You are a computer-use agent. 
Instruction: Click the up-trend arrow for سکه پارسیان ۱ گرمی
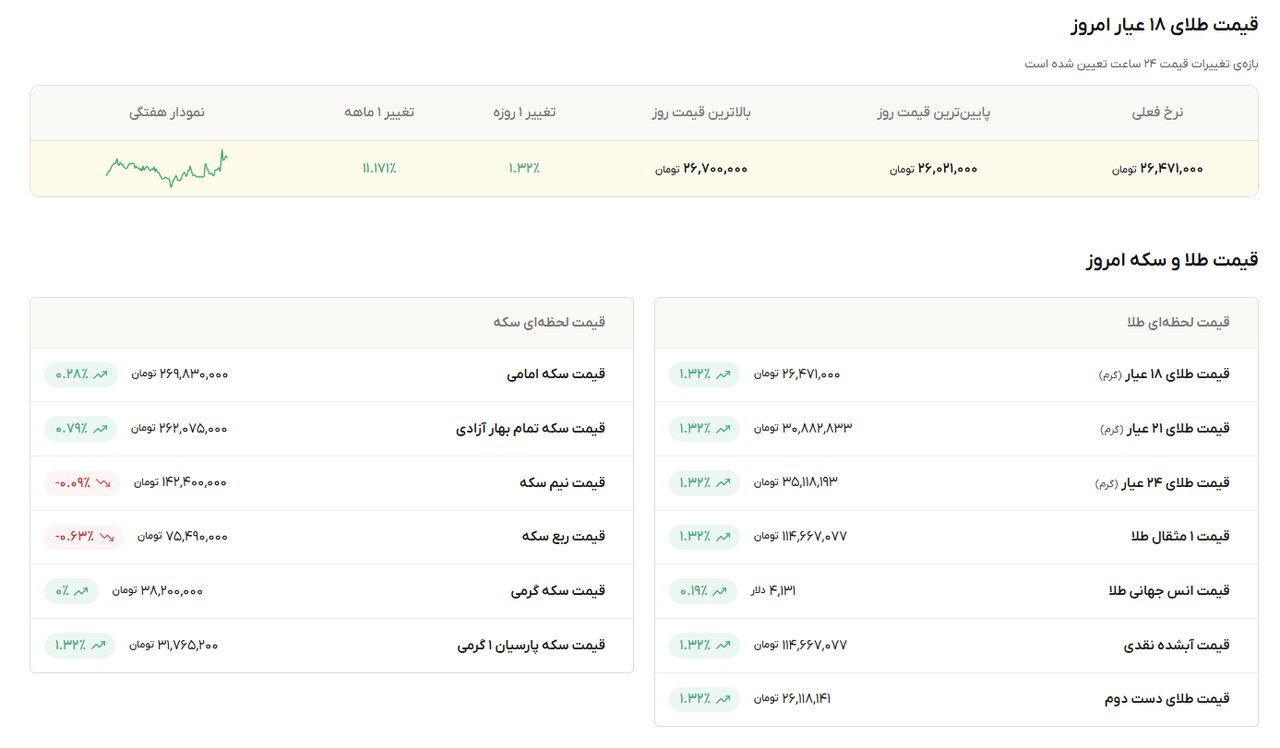pyautogui.click(x=98, y=644)
